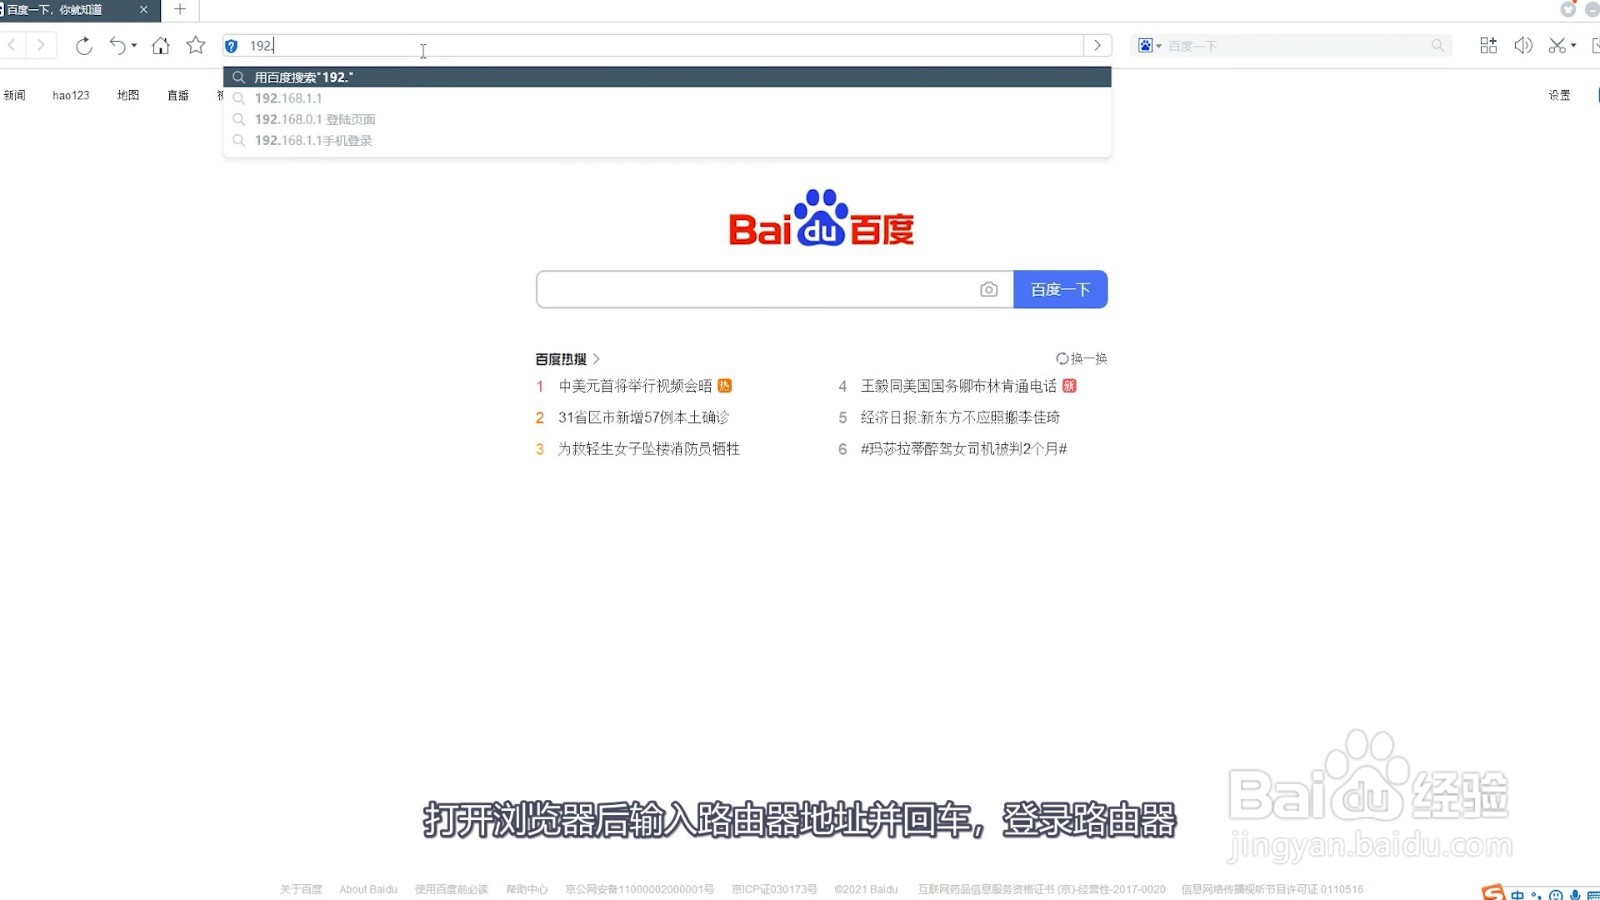The image size is (1600, 900).
Task: Open the 设置 settings link
Action: pos(1559,95)
